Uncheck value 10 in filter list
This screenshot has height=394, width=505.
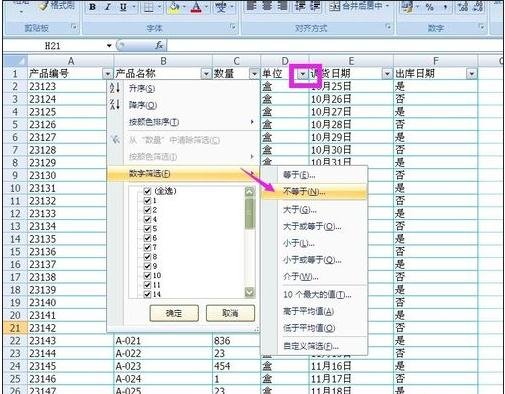147,275
